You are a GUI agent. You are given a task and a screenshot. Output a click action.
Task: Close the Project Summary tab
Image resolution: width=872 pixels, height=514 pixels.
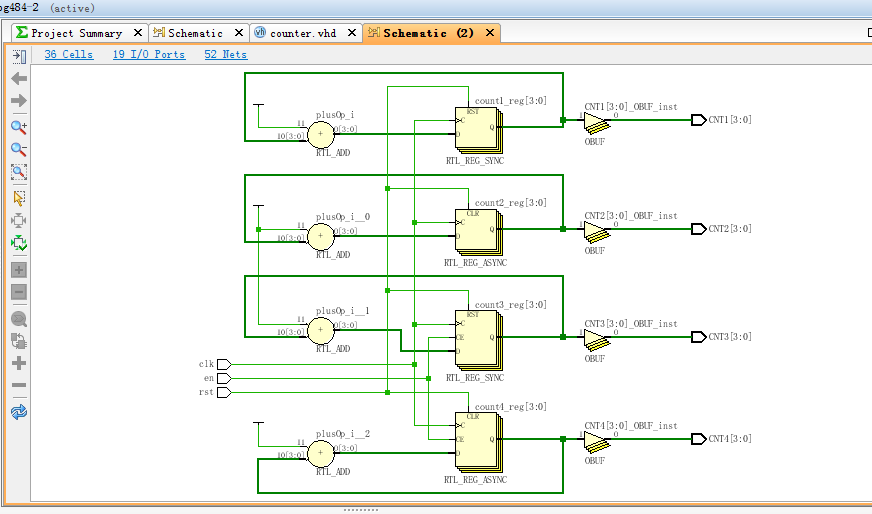pyautogui.click(x=138, y=33)
